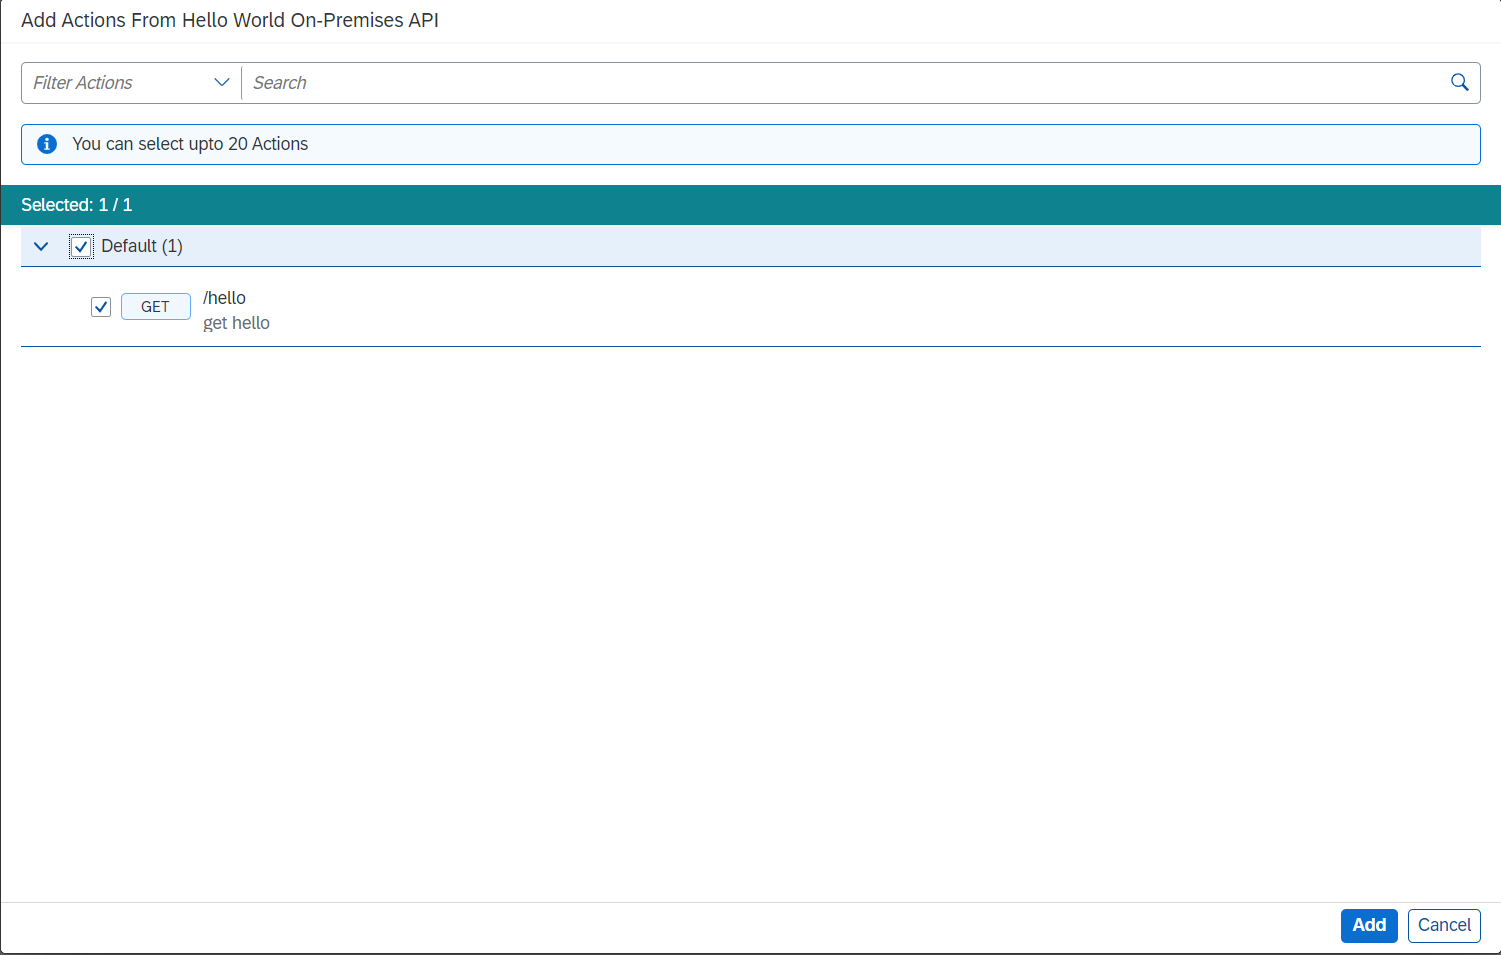The image size is (1501, 955).
Task: Click the 'get hello' description text
Action: [x=236, y=322]
